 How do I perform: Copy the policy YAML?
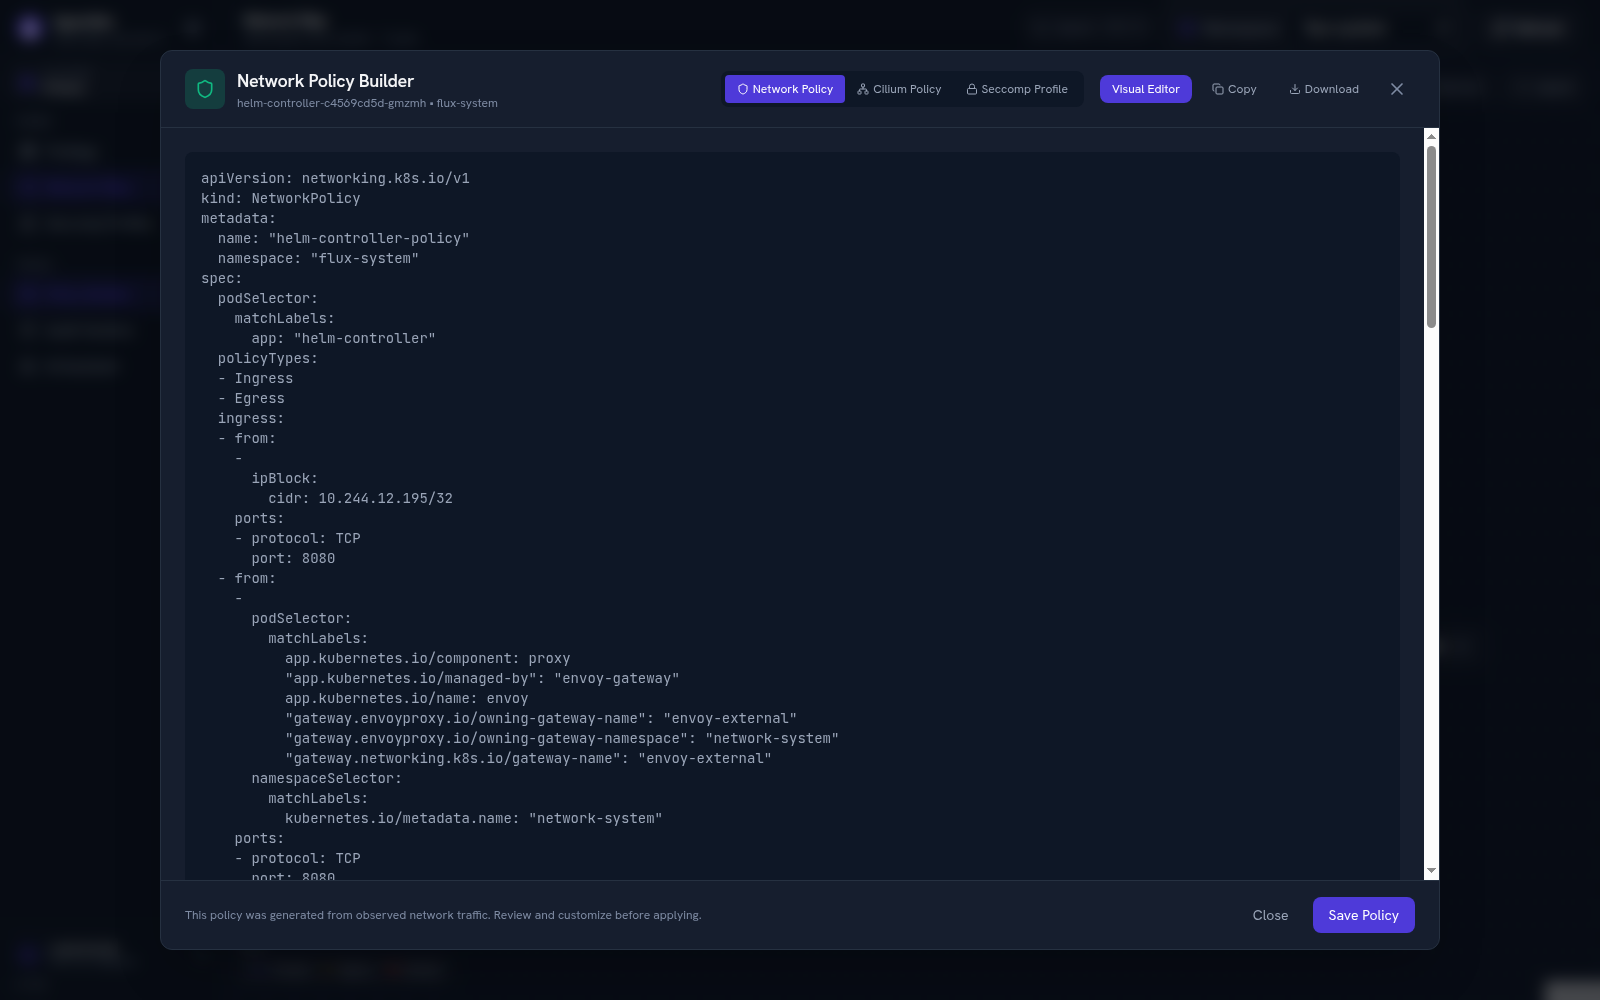click(1234, 89)
